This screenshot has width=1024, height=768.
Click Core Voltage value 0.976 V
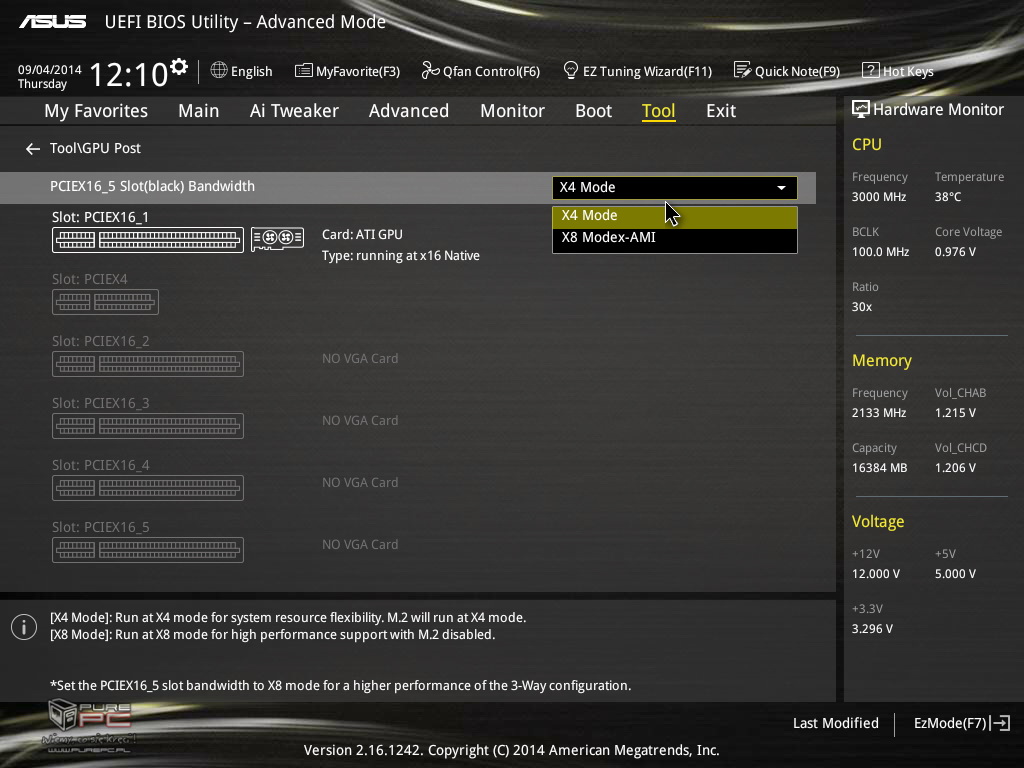coord(955,251)
